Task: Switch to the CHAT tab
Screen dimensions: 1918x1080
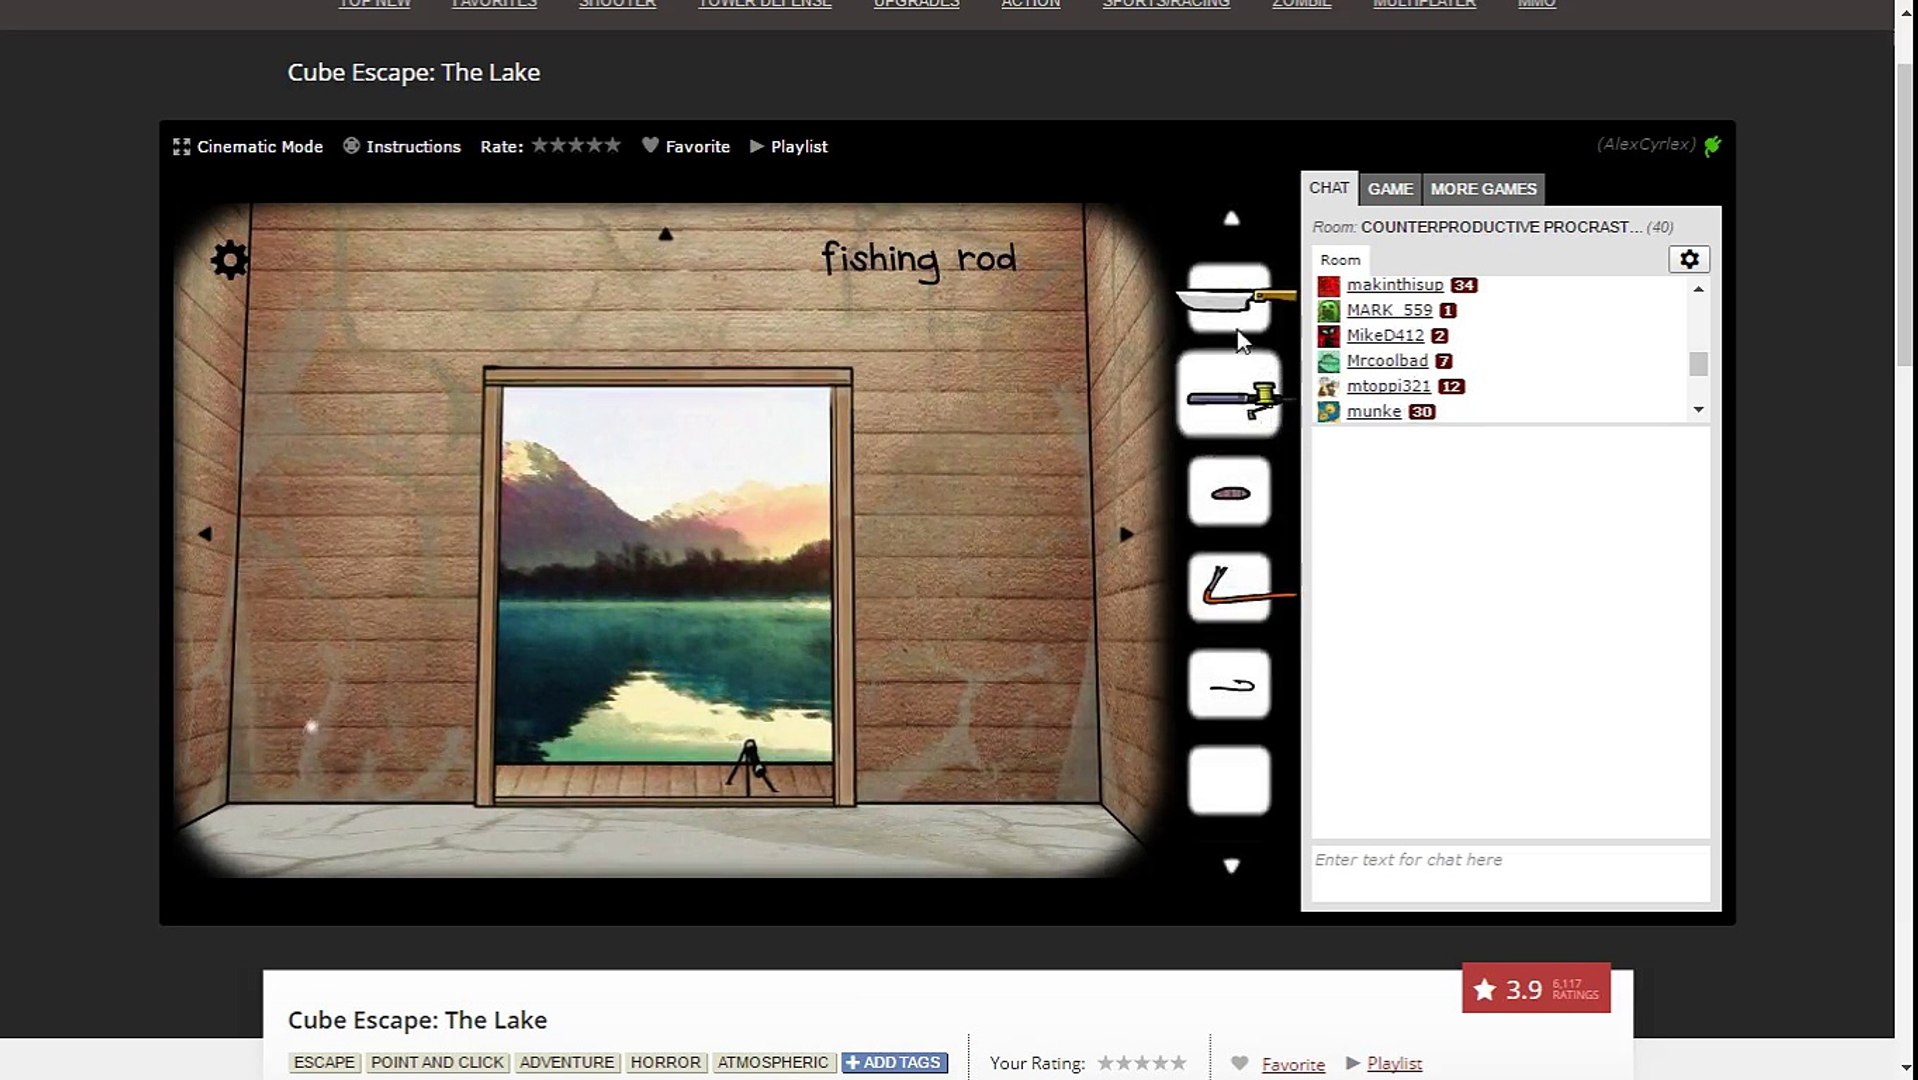Action: tap(1329, 188)
